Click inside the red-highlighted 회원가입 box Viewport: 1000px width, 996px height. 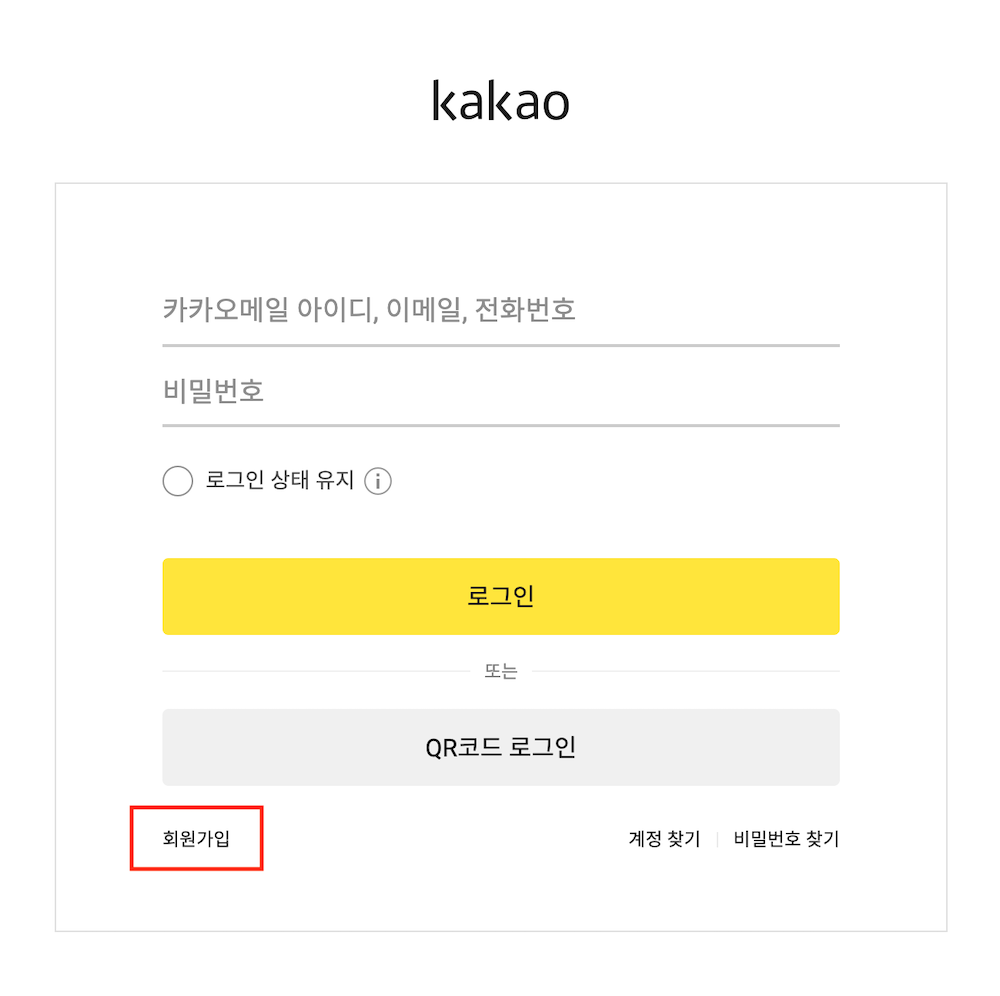[x=196, y=839]
